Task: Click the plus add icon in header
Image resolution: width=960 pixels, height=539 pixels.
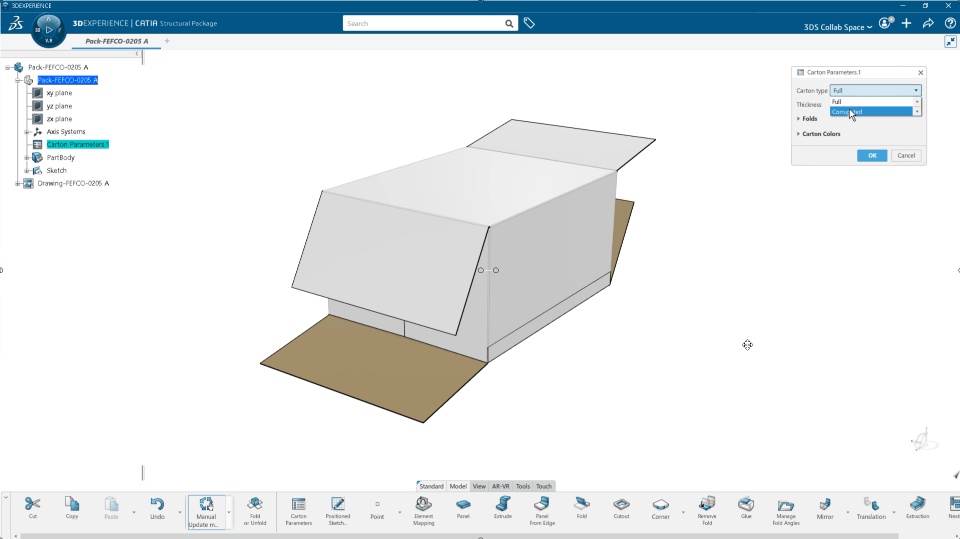Action: coord(906,23)
